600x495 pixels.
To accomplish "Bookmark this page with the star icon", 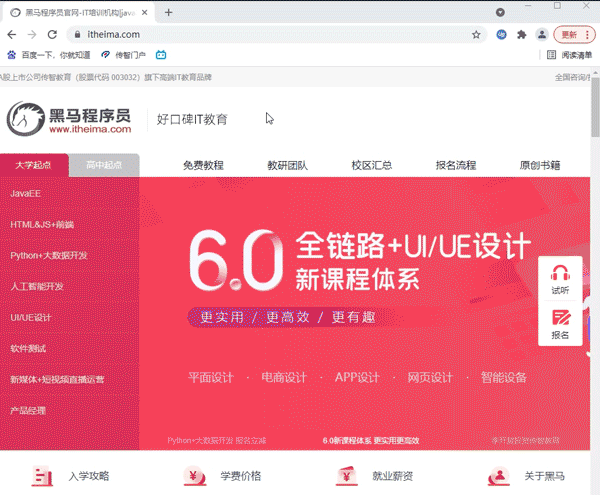I will point(477,34).
